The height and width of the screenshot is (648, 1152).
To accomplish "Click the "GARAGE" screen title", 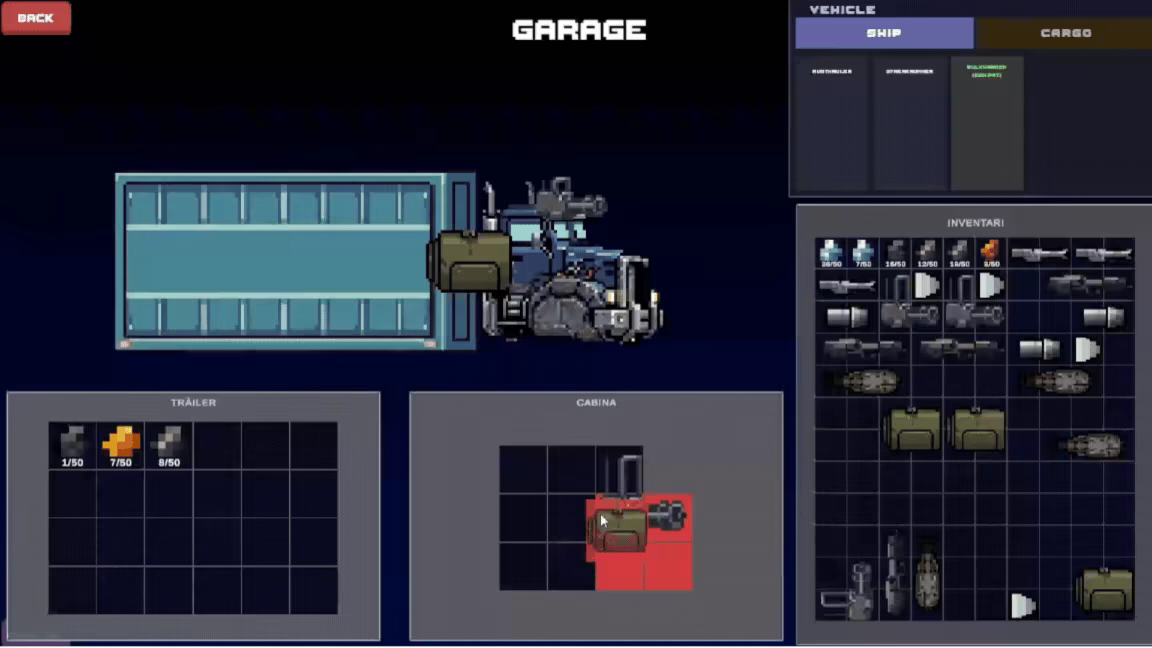I will pos(579,30).
